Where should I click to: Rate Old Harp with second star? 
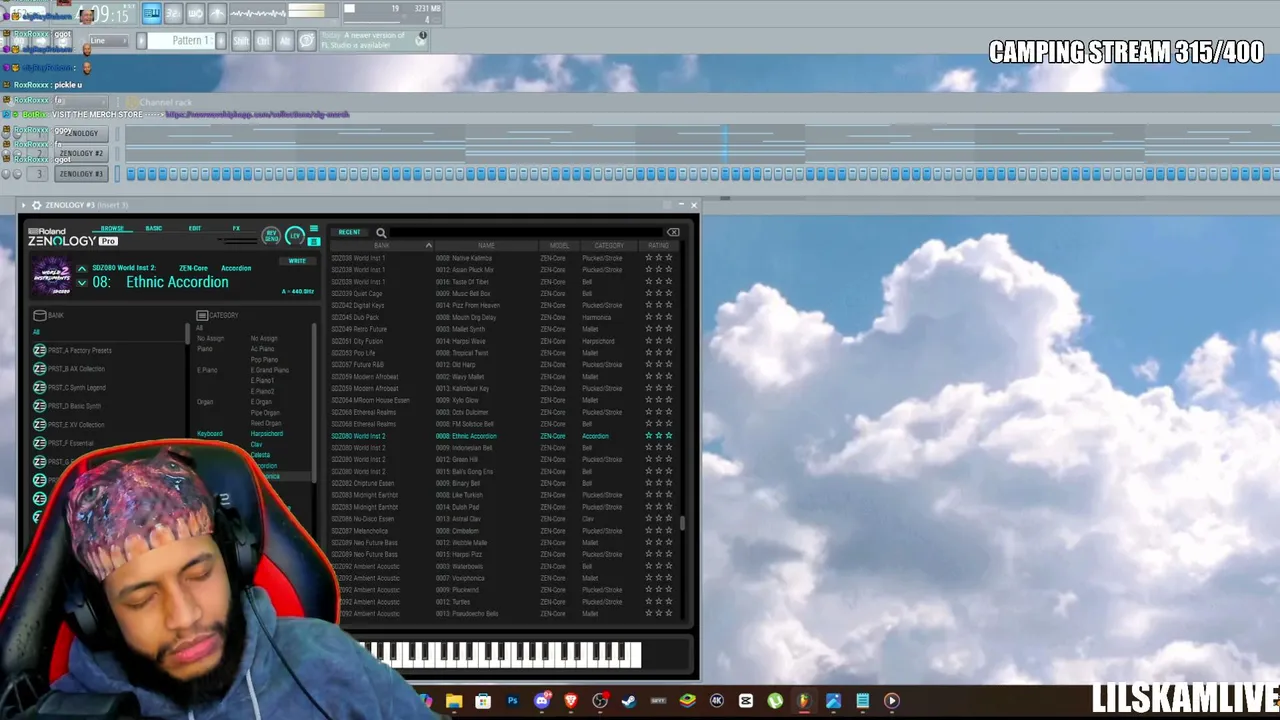click(x=658, y=365)
